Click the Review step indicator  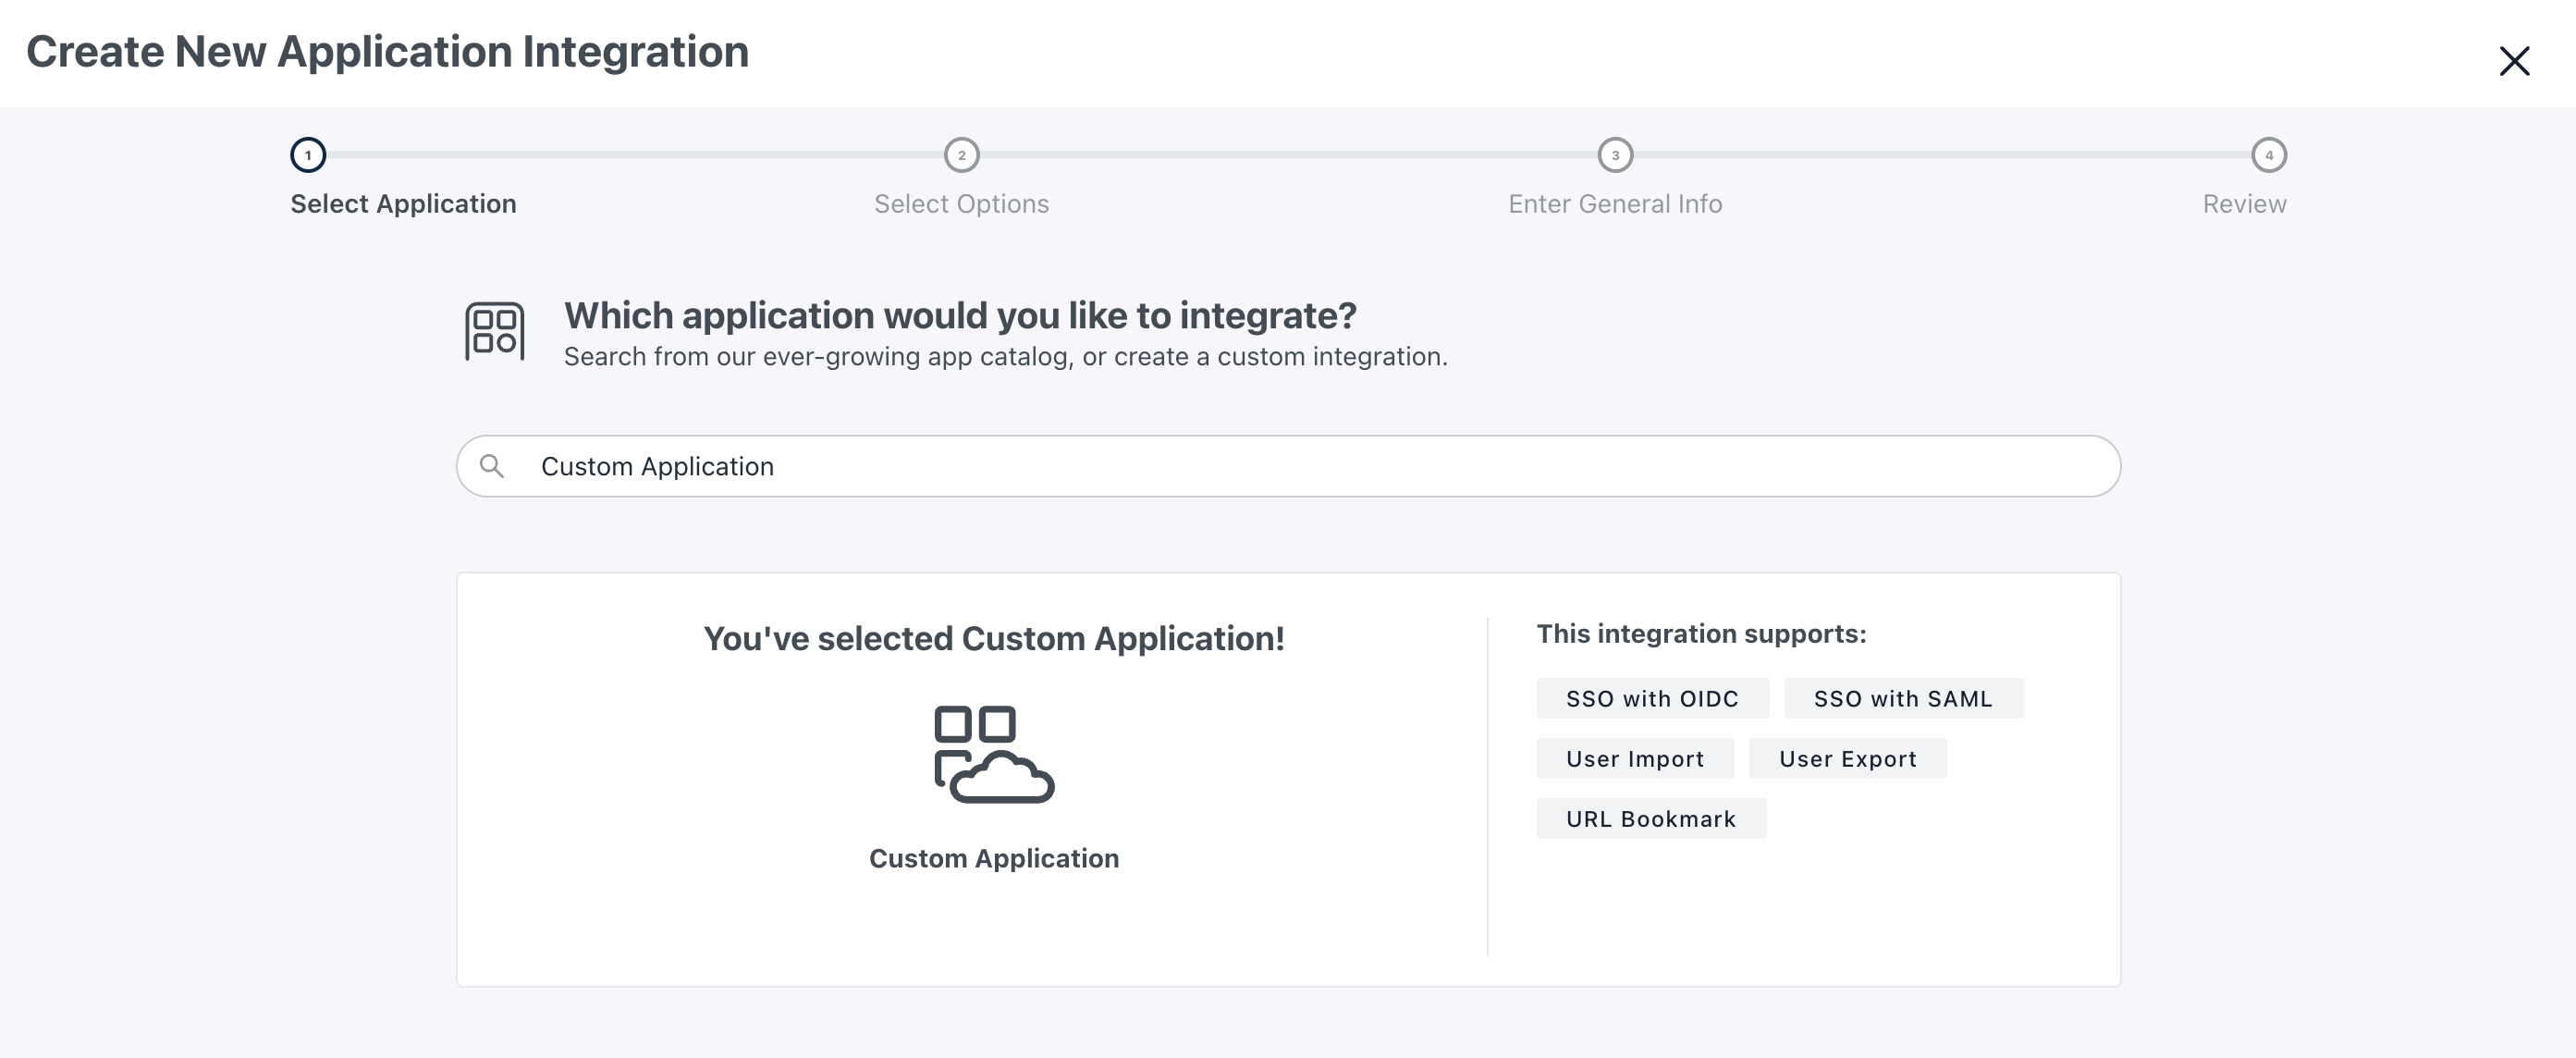2269,154
